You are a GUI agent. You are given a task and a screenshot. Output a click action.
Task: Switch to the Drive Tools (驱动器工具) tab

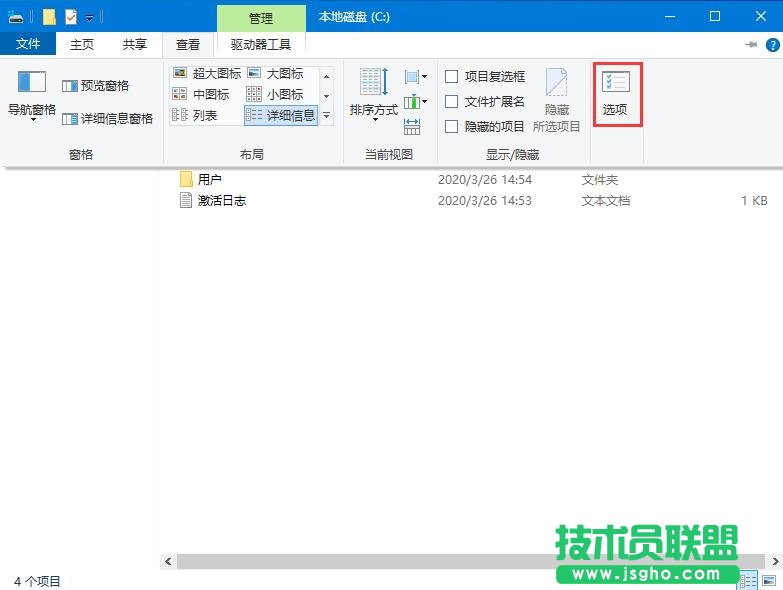pyautogui.click(x=261, y=44)
